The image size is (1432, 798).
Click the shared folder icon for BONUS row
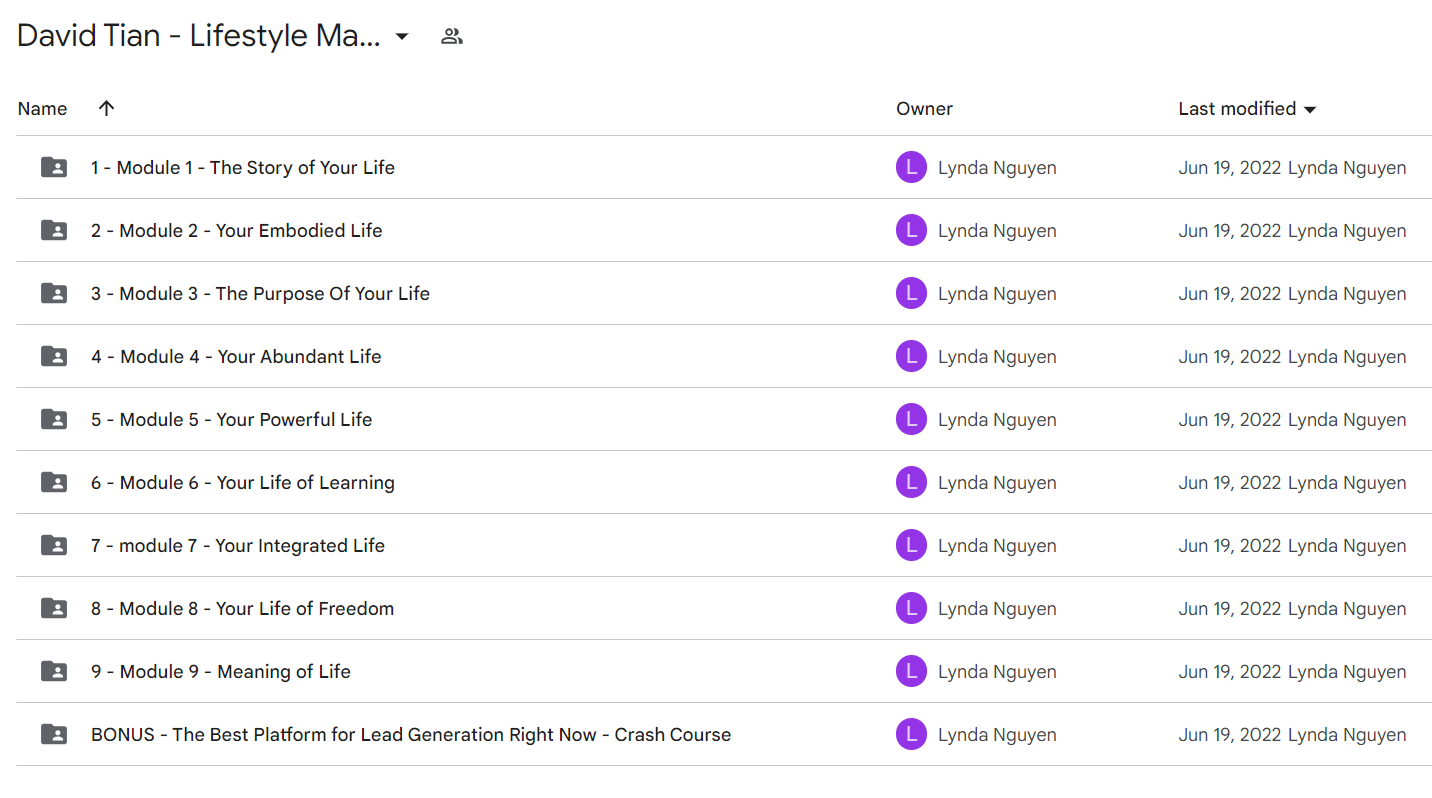(x=54, y=734)
